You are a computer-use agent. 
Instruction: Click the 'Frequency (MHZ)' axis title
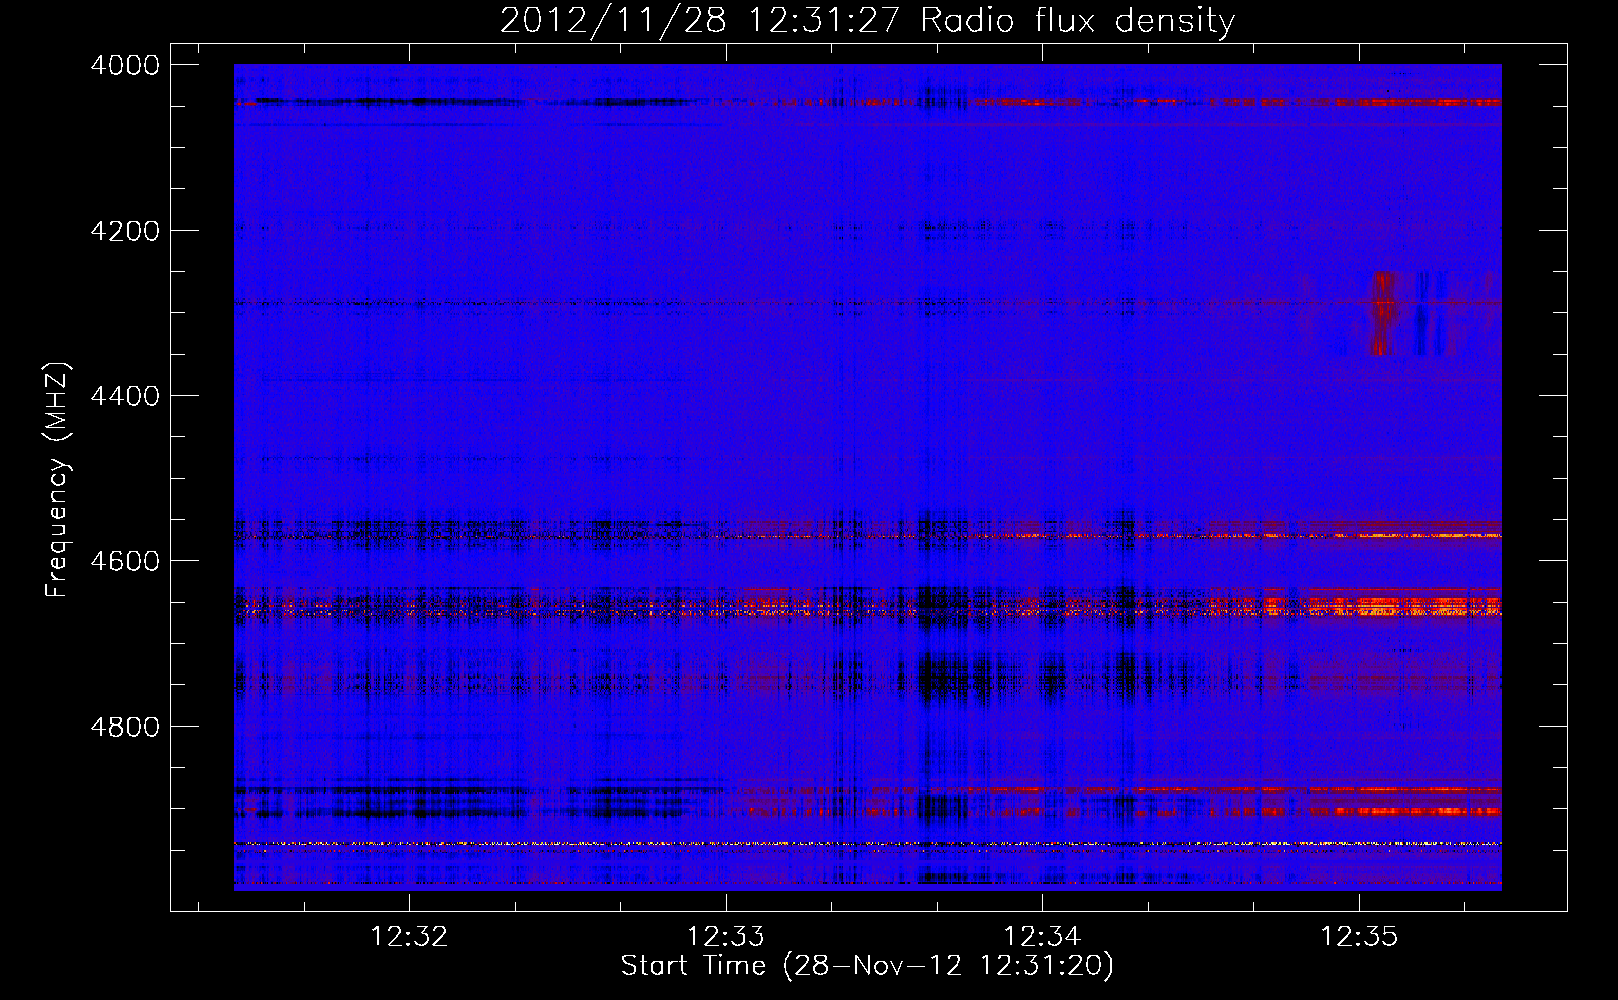pos(57,480)
